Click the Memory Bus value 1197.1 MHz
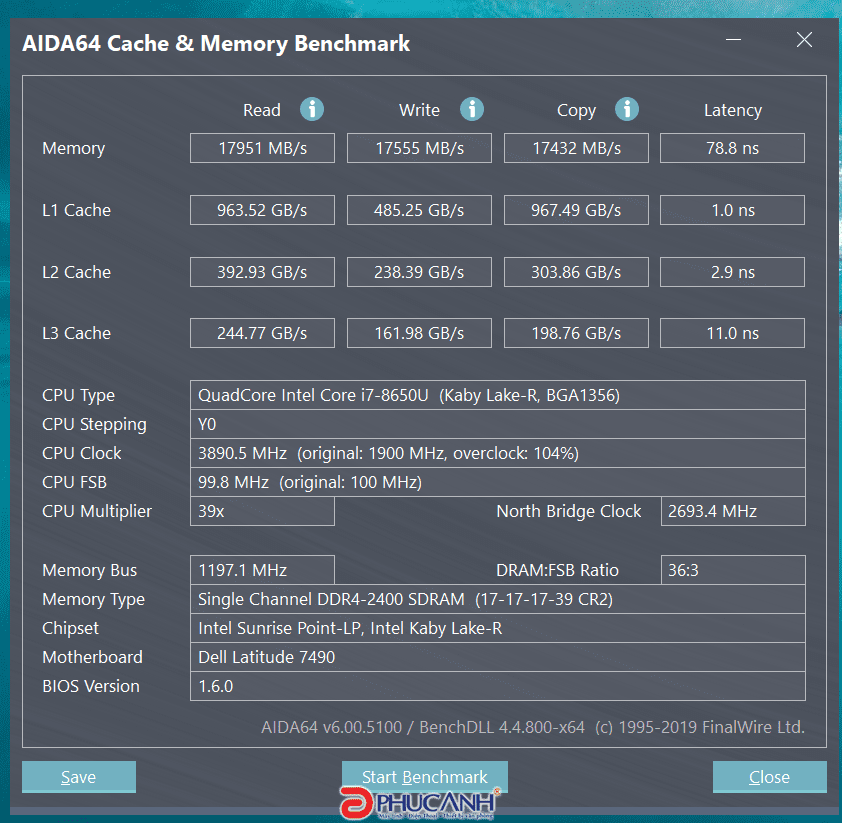This screenshot has width=842, height=823. pos(263,570)
